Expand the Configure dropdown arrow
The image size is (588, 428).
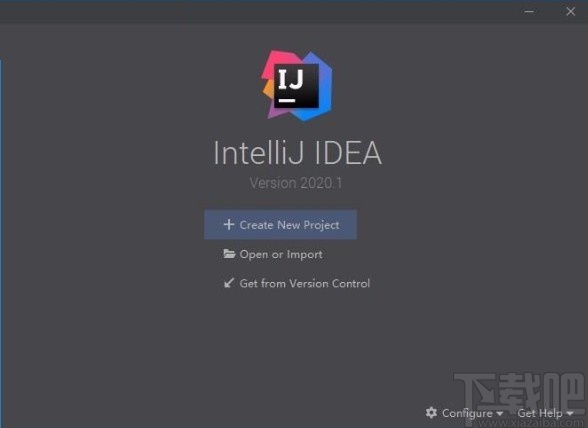[x=500, y=413]
